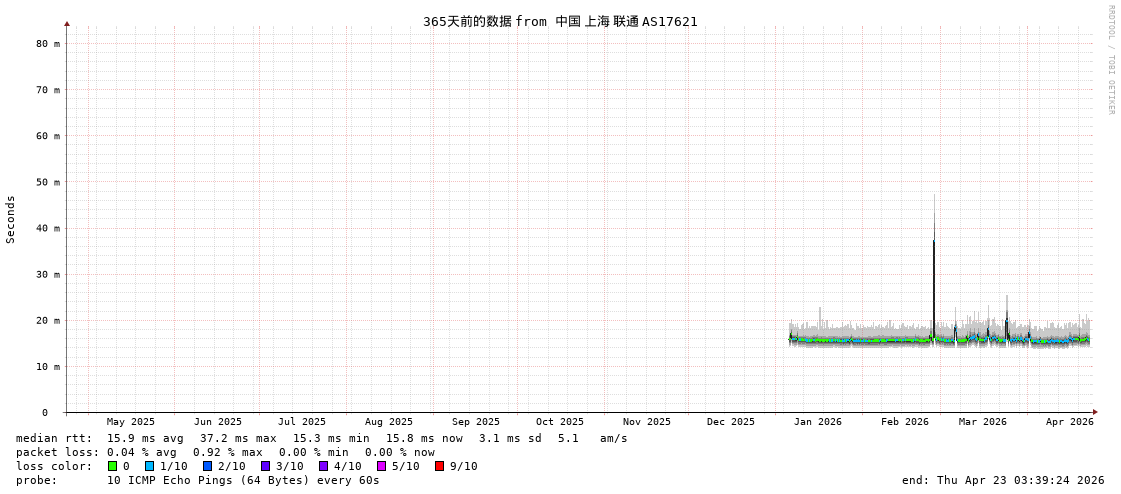Click the green 0 loss color swatch

click(112, 466)
